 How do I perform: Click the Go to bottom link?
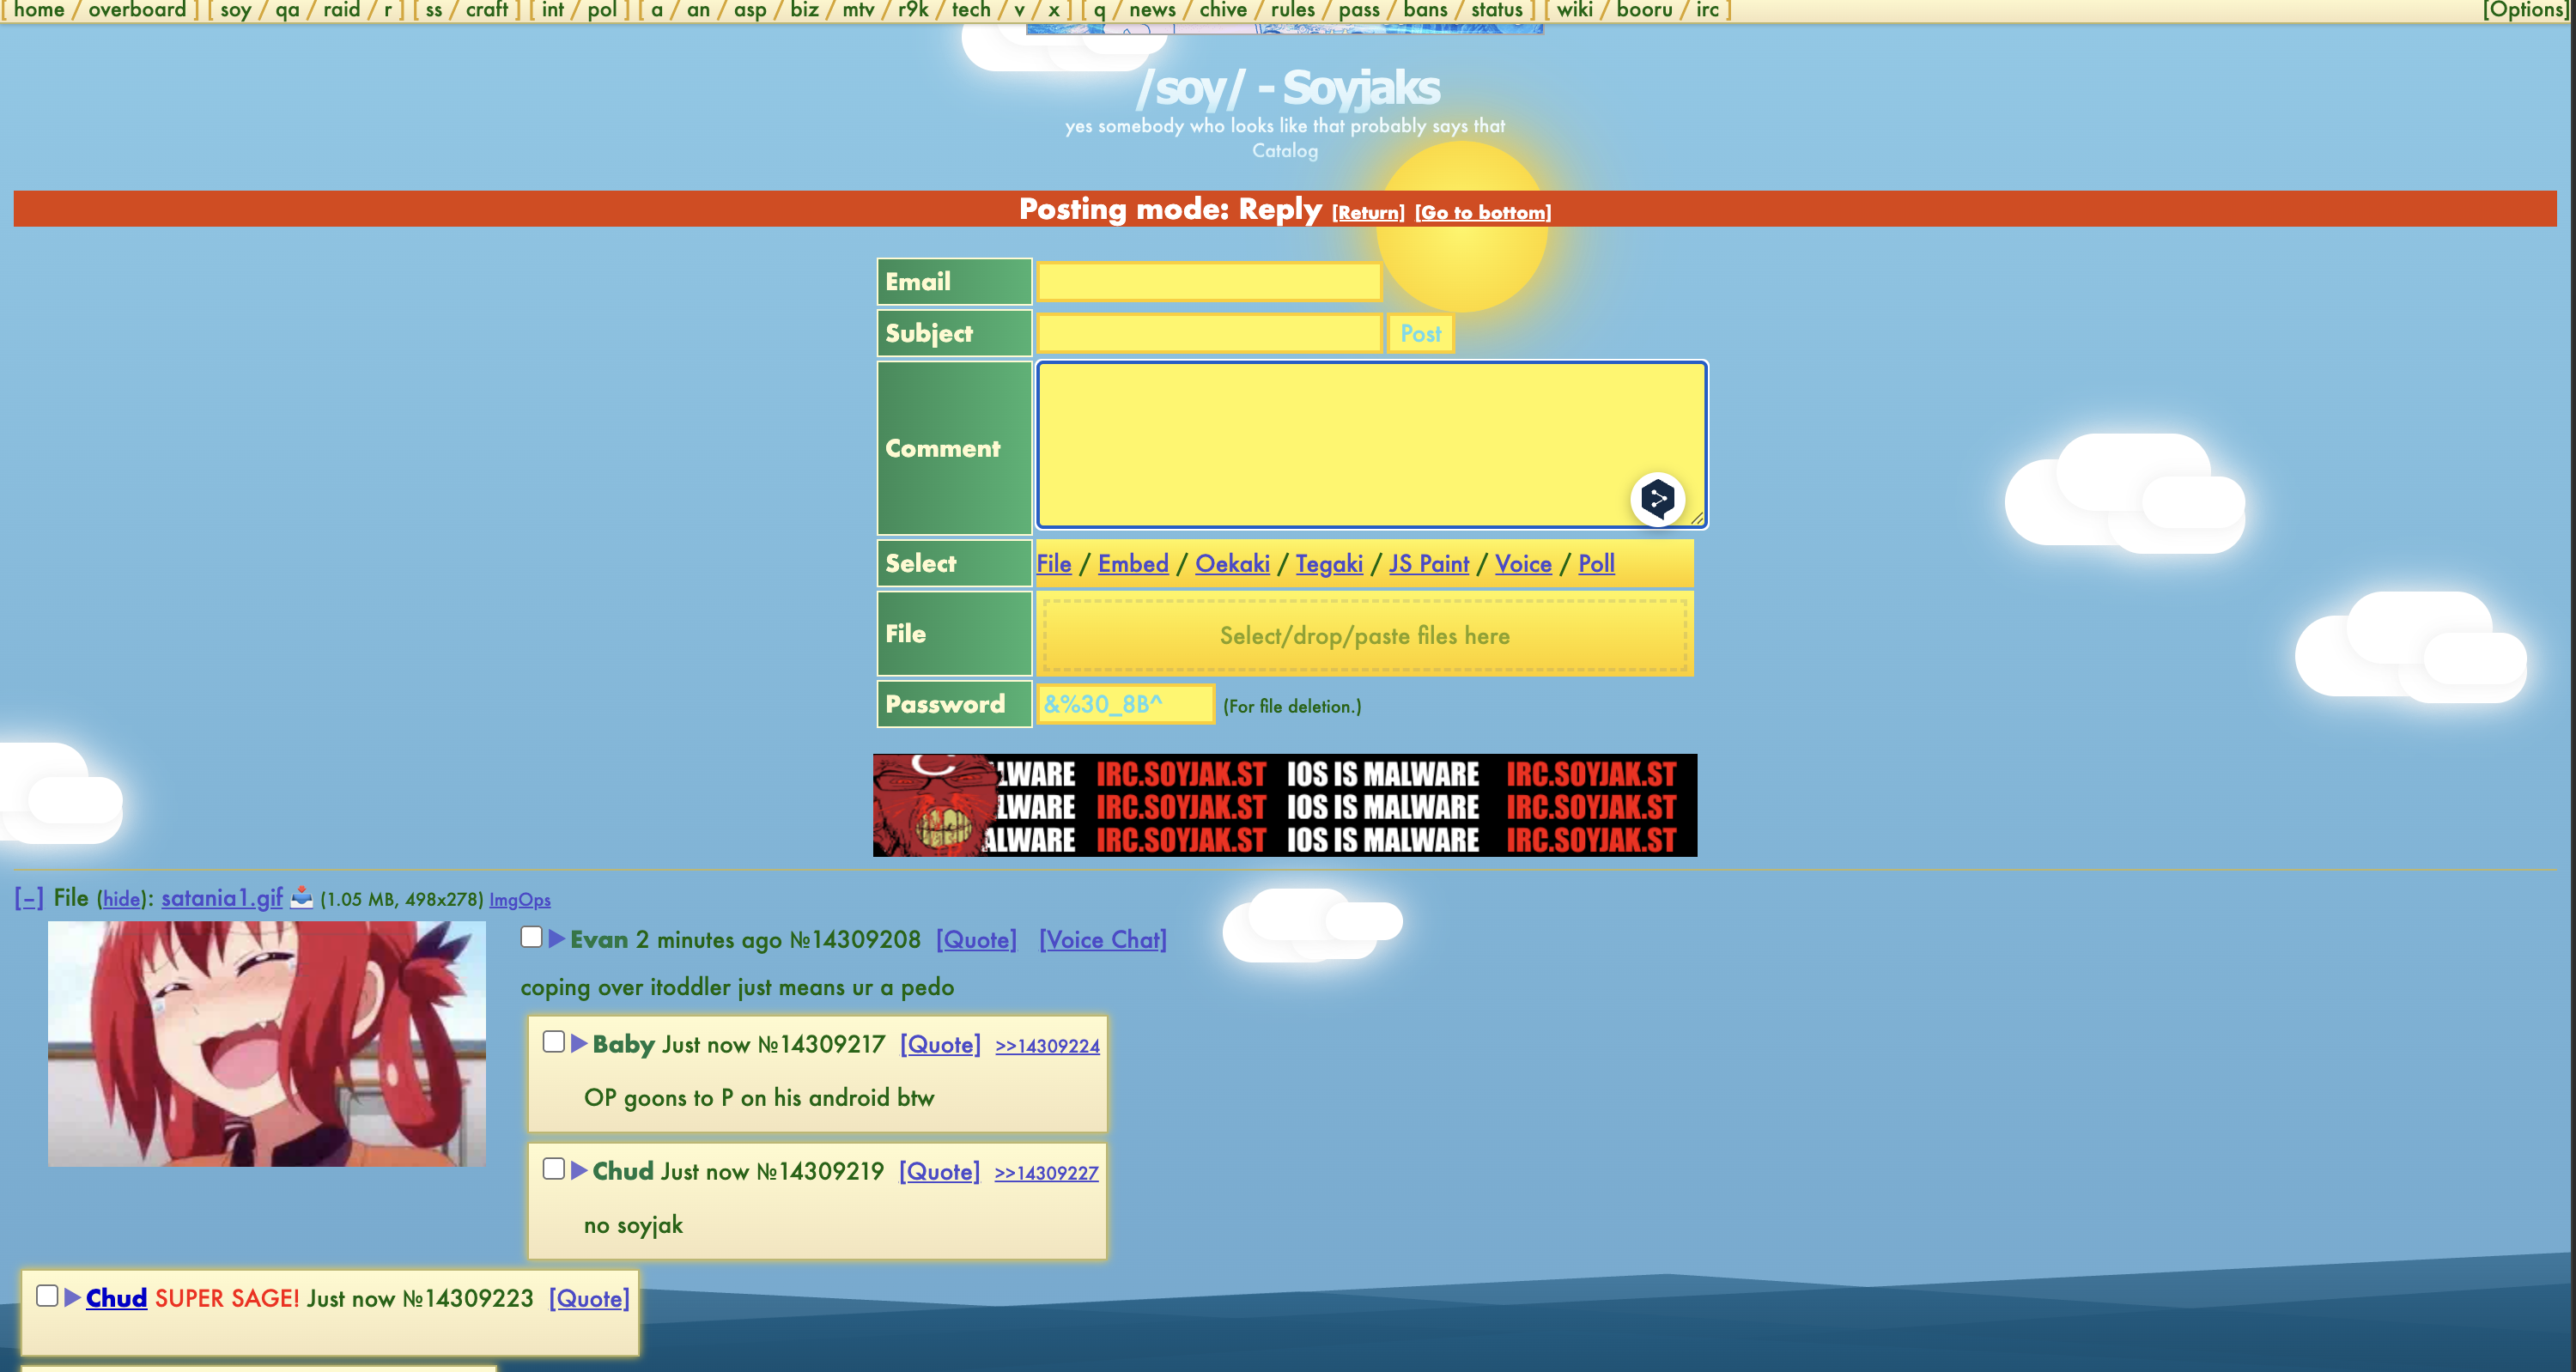click(1482, 213)
